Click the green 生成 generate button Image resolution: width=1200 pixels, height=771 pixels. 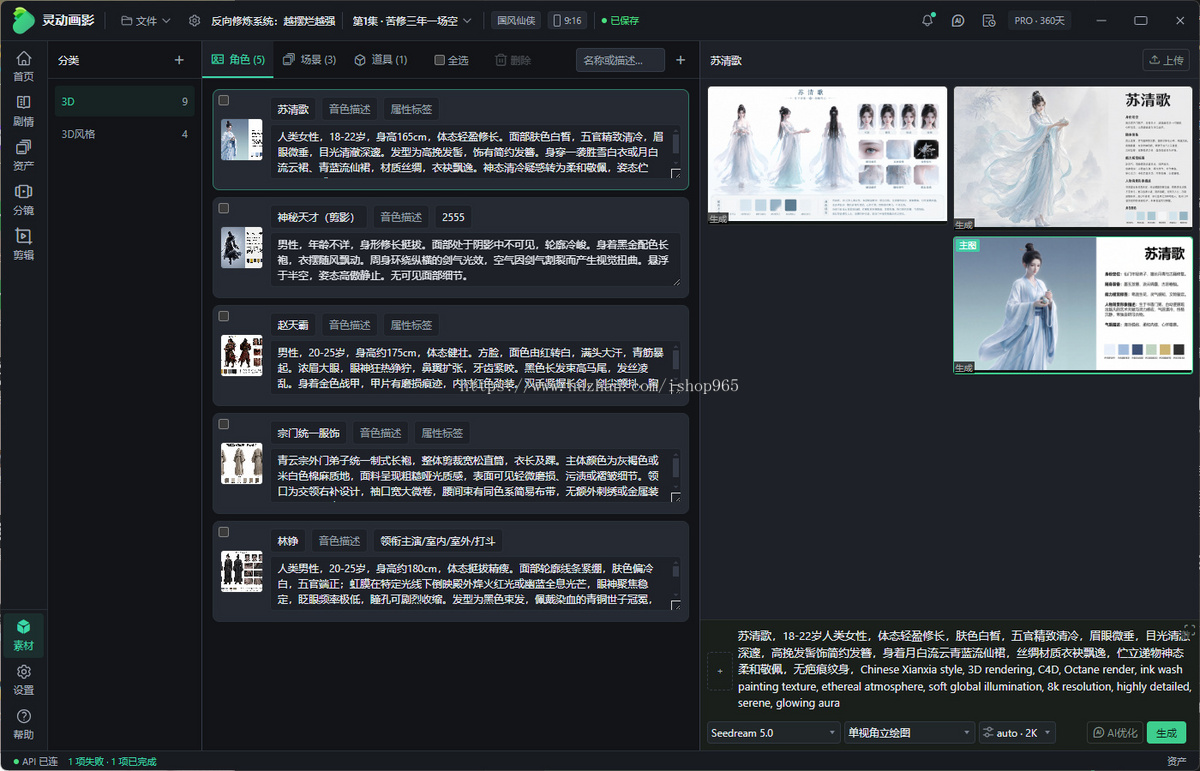1166,733
